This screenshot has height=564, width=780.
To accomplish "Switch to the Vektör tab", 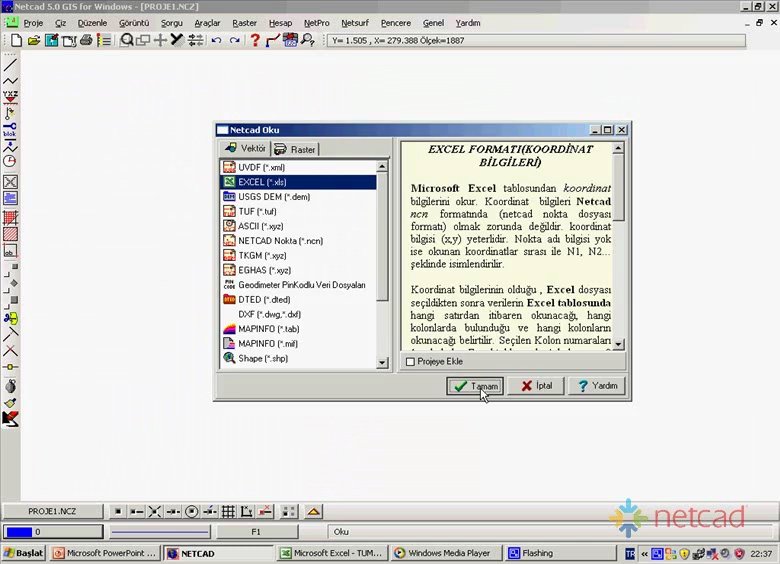I will [245, 148].
